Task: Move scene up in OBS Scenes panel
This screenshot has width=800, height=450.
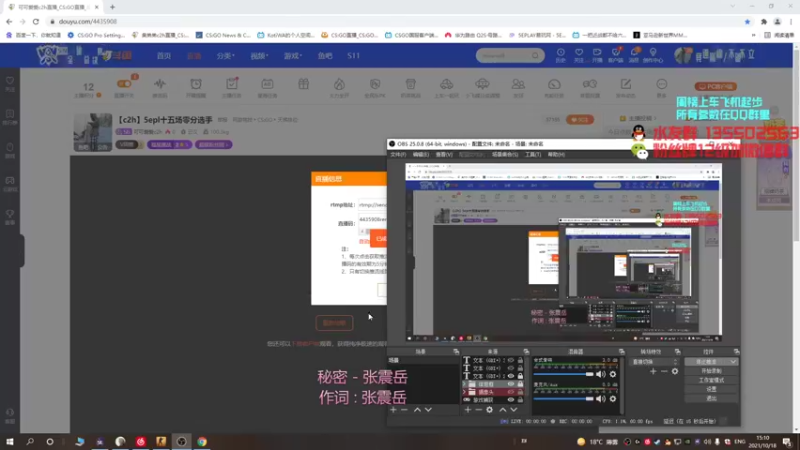Action: pyautogui.click(x=417, y=410)
